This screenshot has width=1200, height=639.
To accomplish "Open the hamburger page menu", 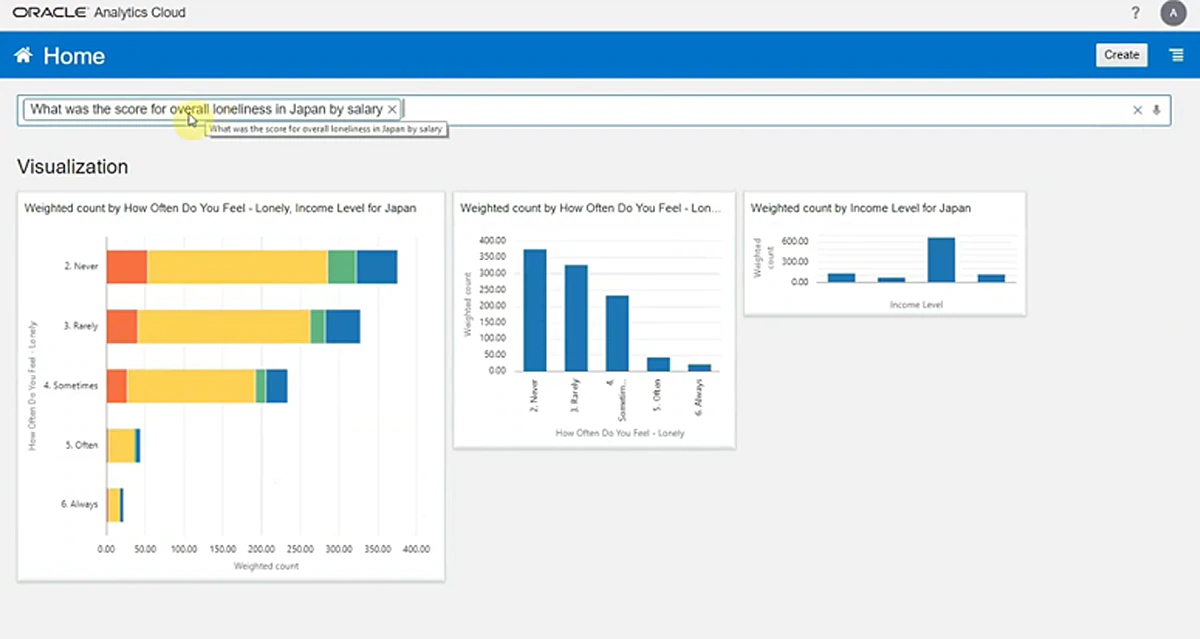I will click(1177, 55).
